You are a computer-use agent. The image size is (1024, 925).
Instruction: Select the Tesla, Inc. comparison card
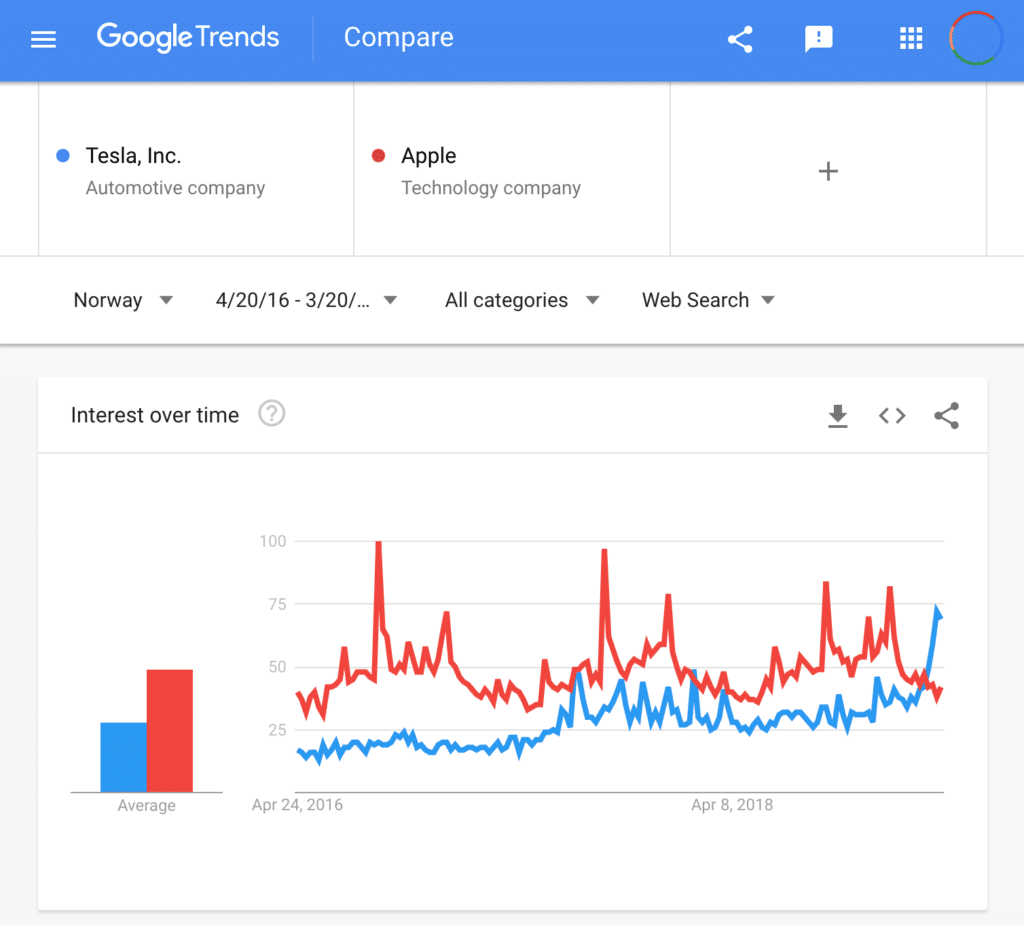(x=195, y=168)
